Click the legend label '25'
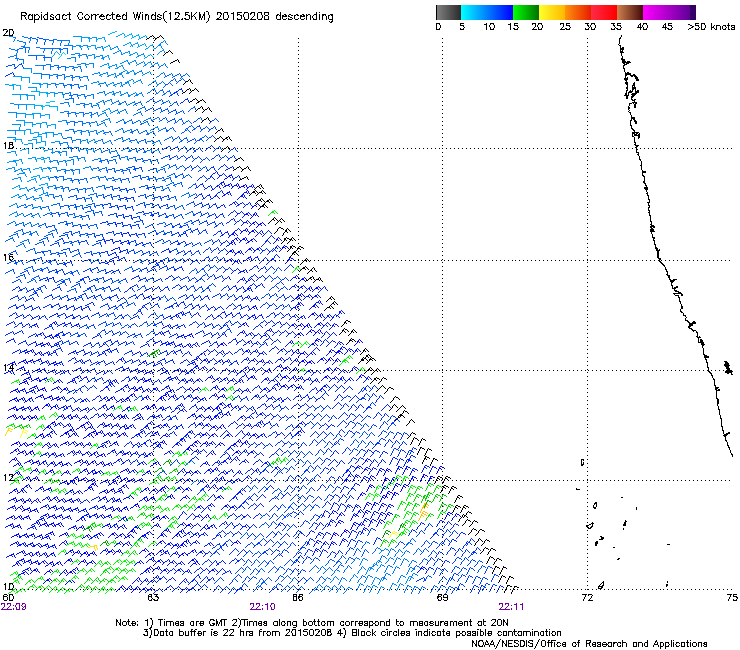The height and width of the screenshot is (650, 740). (x=565, y=27)
